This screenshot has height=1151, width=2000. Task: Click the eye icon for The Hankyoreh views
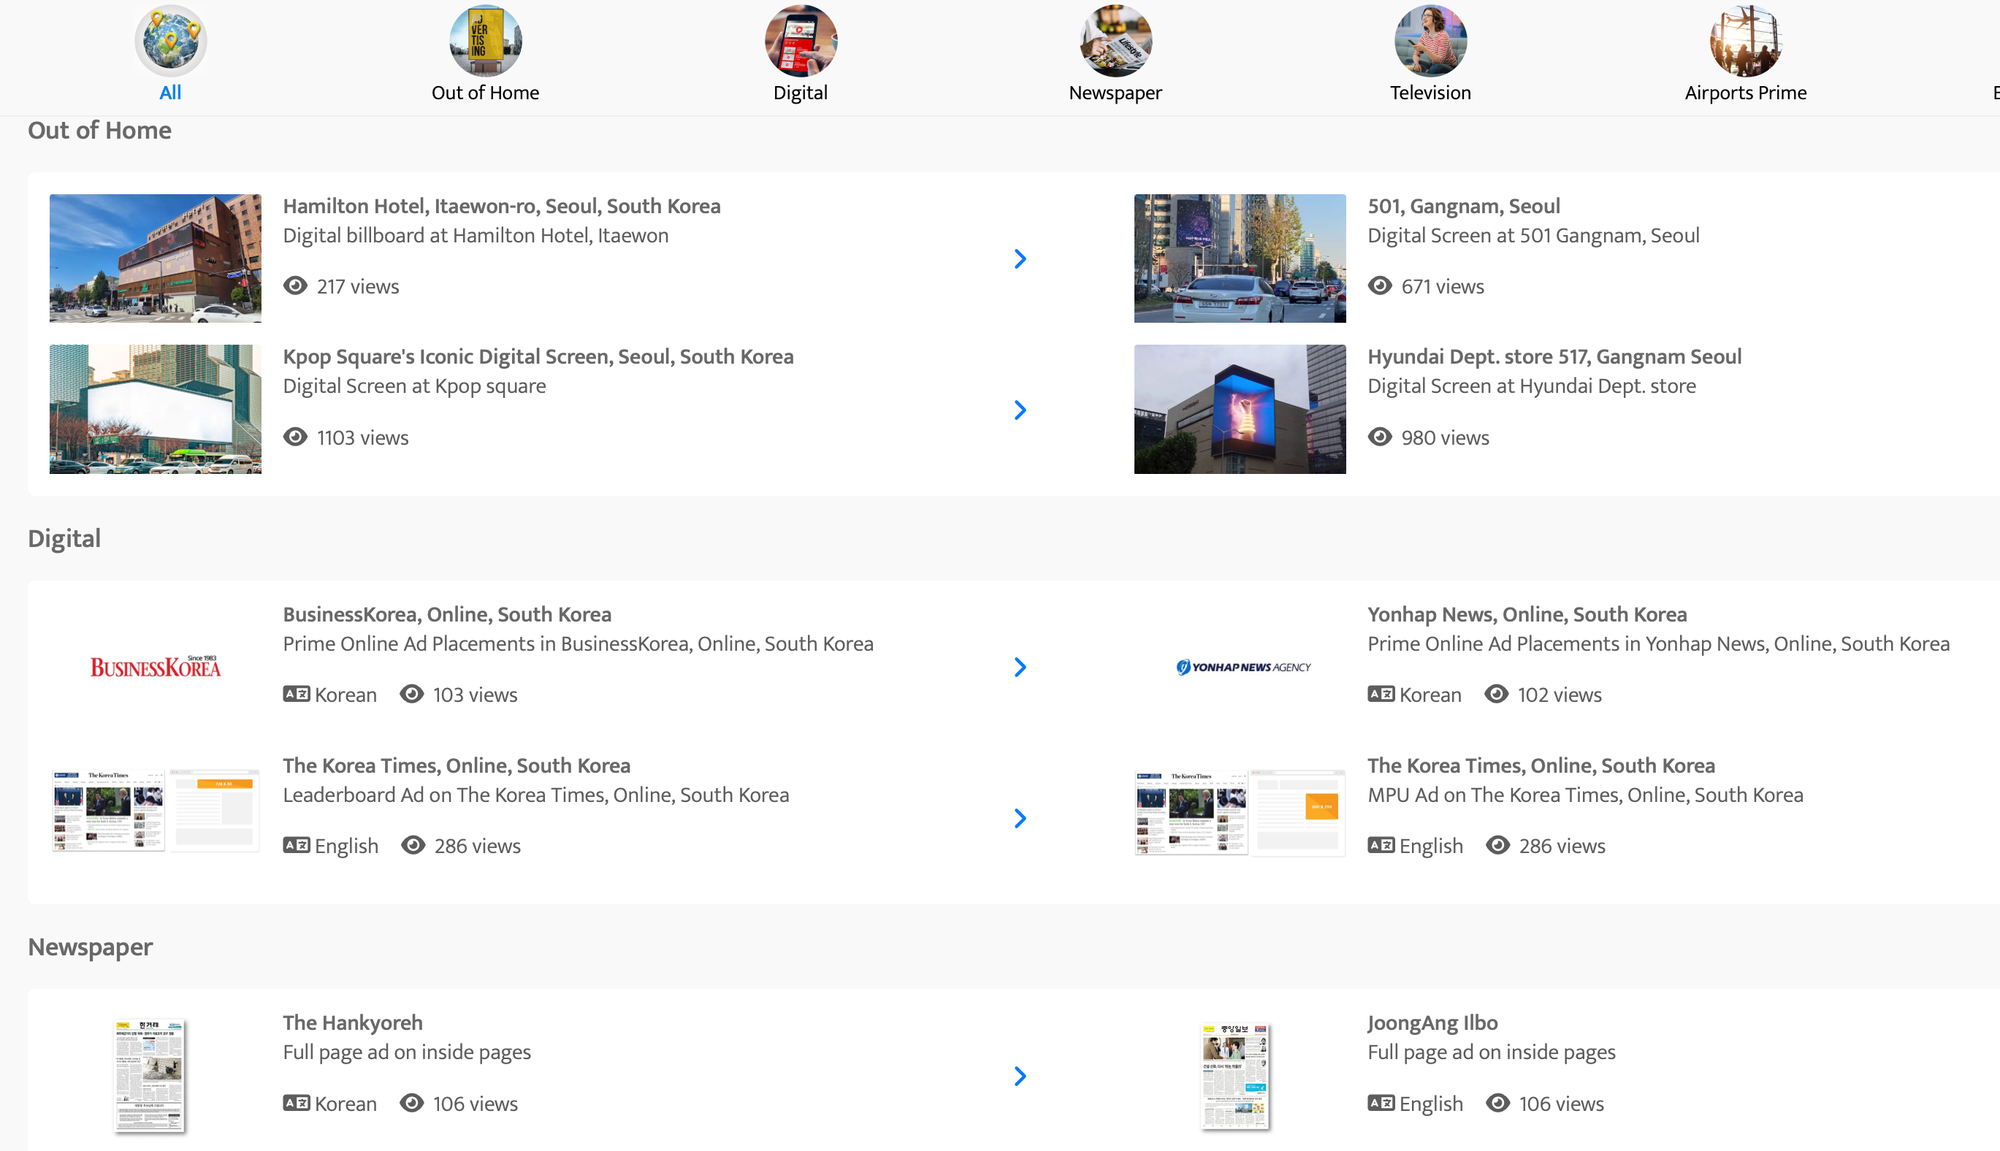[x=412, y=1103]
